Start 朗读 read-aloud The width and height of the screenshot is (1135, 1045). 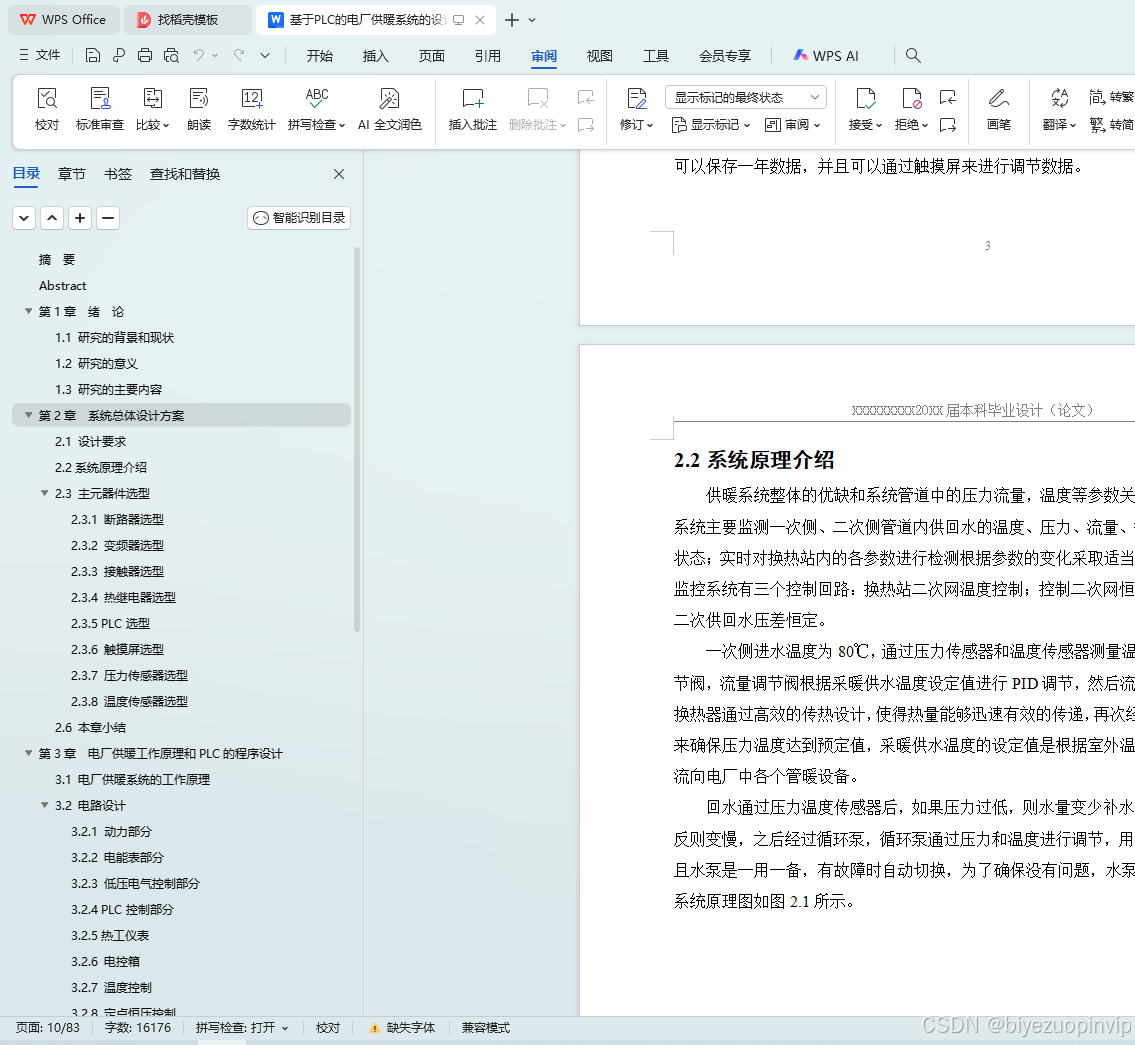pos(199,109)
